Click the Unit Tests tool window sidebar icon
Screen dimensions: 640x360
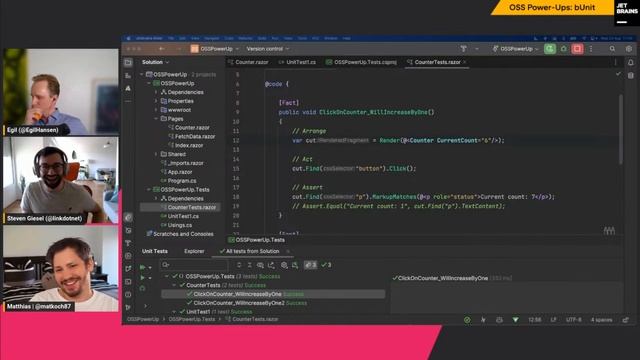tap(128, 218)
